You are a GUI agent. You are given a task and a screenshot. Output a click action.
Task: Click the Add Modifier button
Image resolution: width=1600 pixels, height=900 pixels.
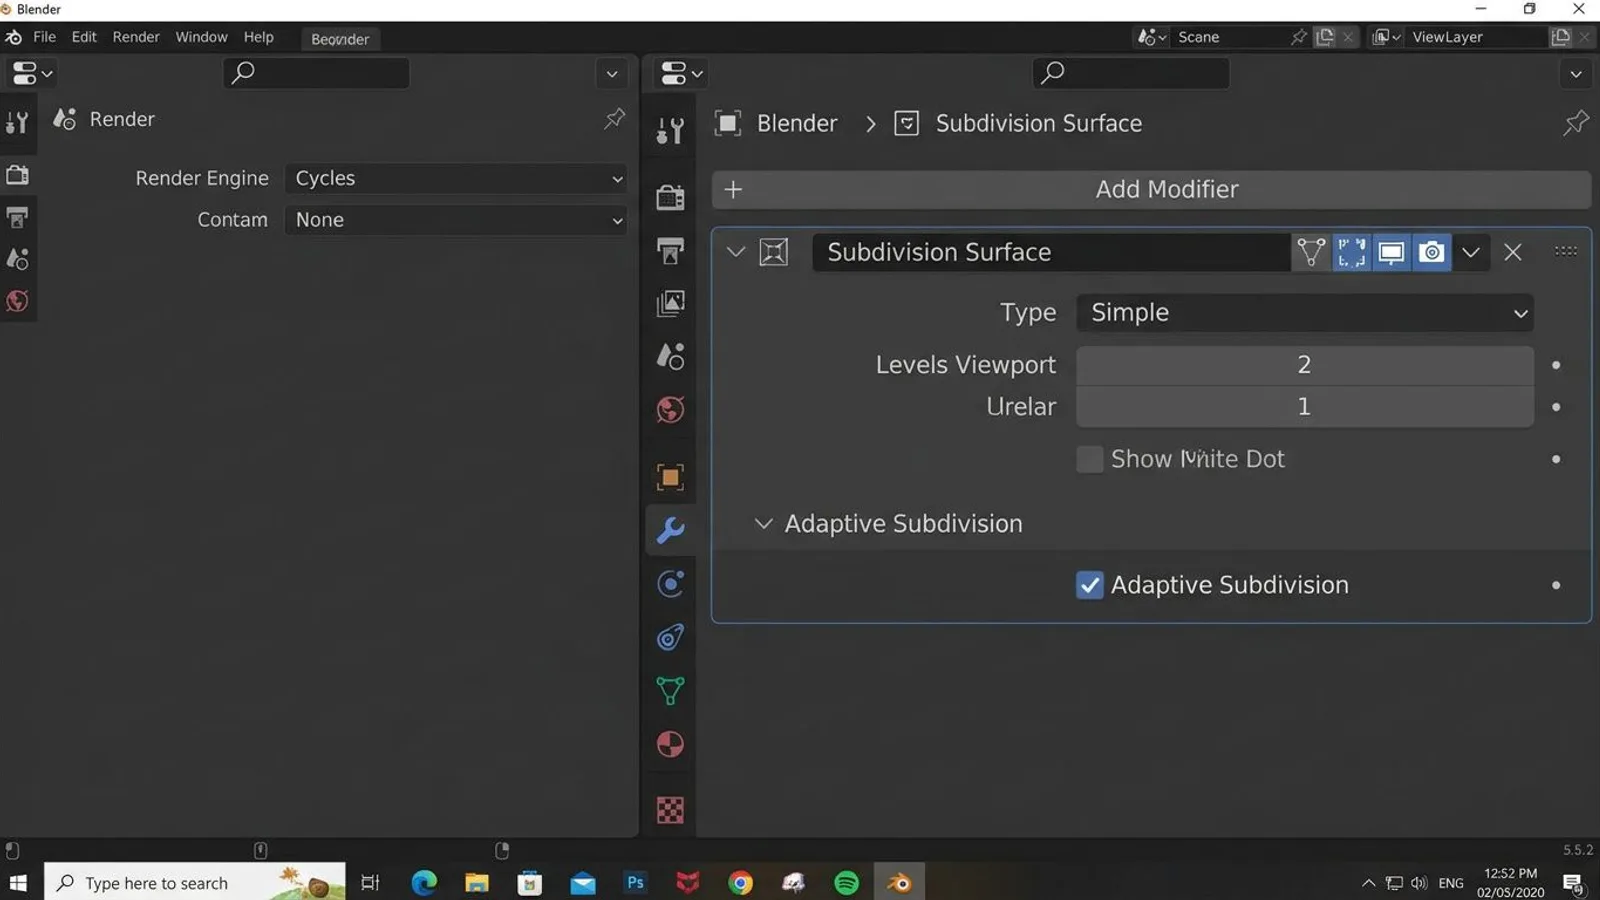pyautogui.click(x=1151, y=189)
